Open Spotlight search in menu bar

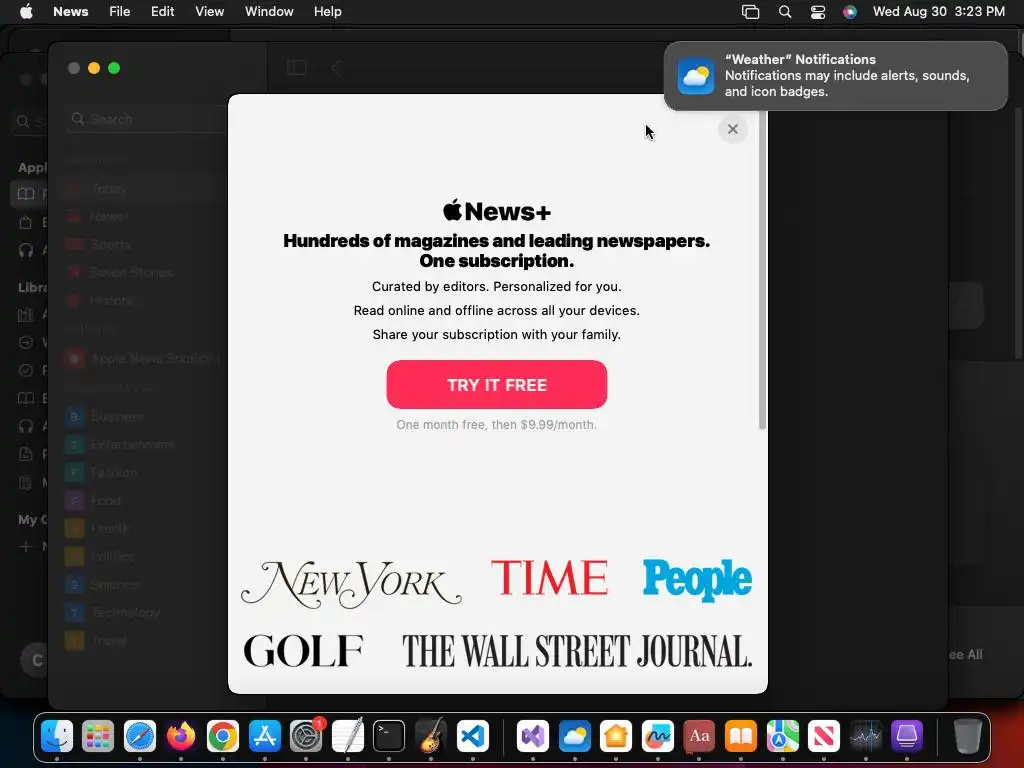pos(785,12)
